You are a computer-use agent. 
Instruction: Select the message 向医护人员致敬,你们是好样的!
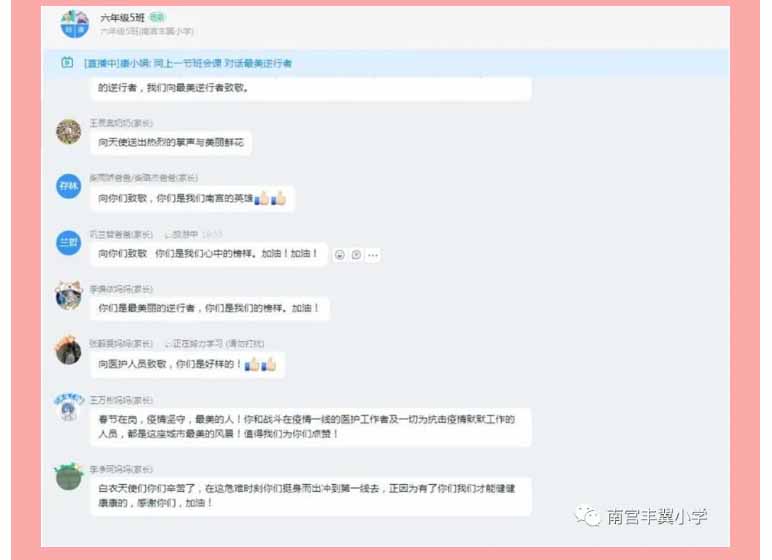coord(188,364)
